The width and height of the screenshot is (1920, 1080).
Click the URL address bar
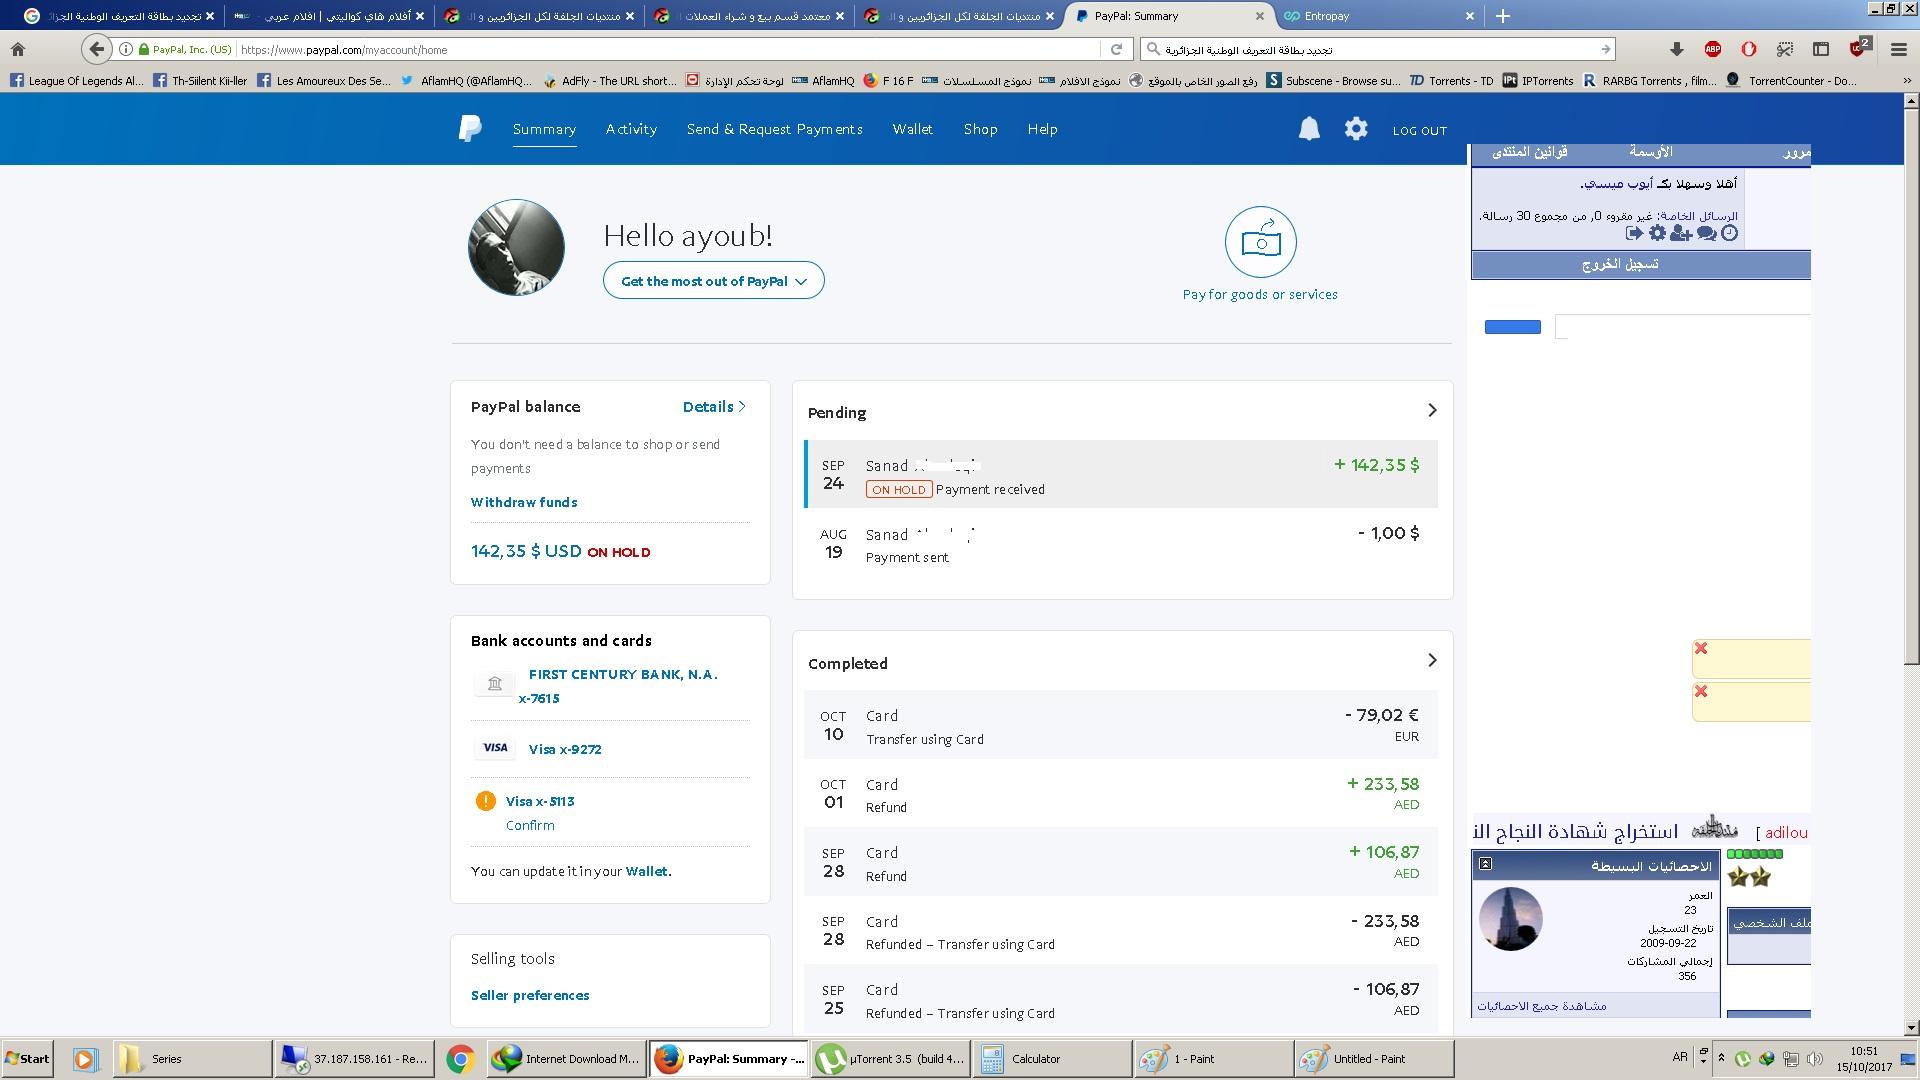(668, 49)
